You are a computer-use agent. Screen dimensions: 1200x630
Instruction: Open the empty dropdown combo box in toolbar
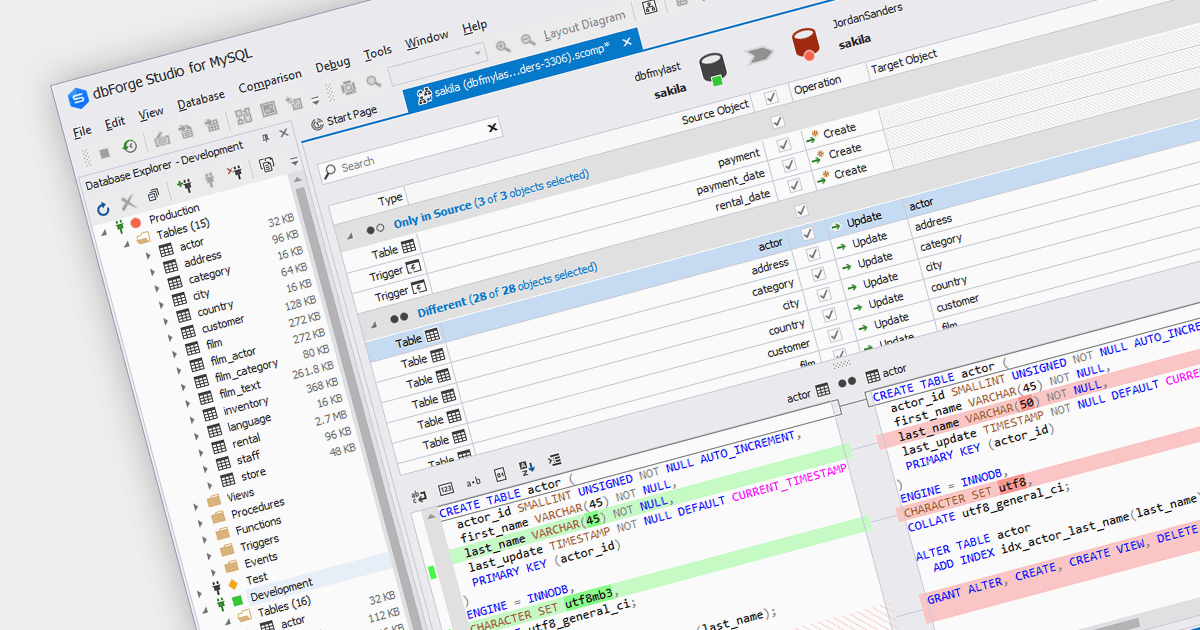point(439,63)
